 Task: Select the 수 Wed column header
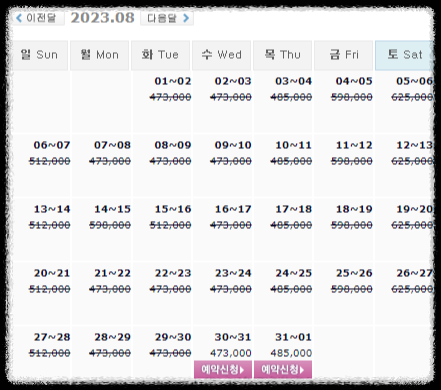(221, 55)
